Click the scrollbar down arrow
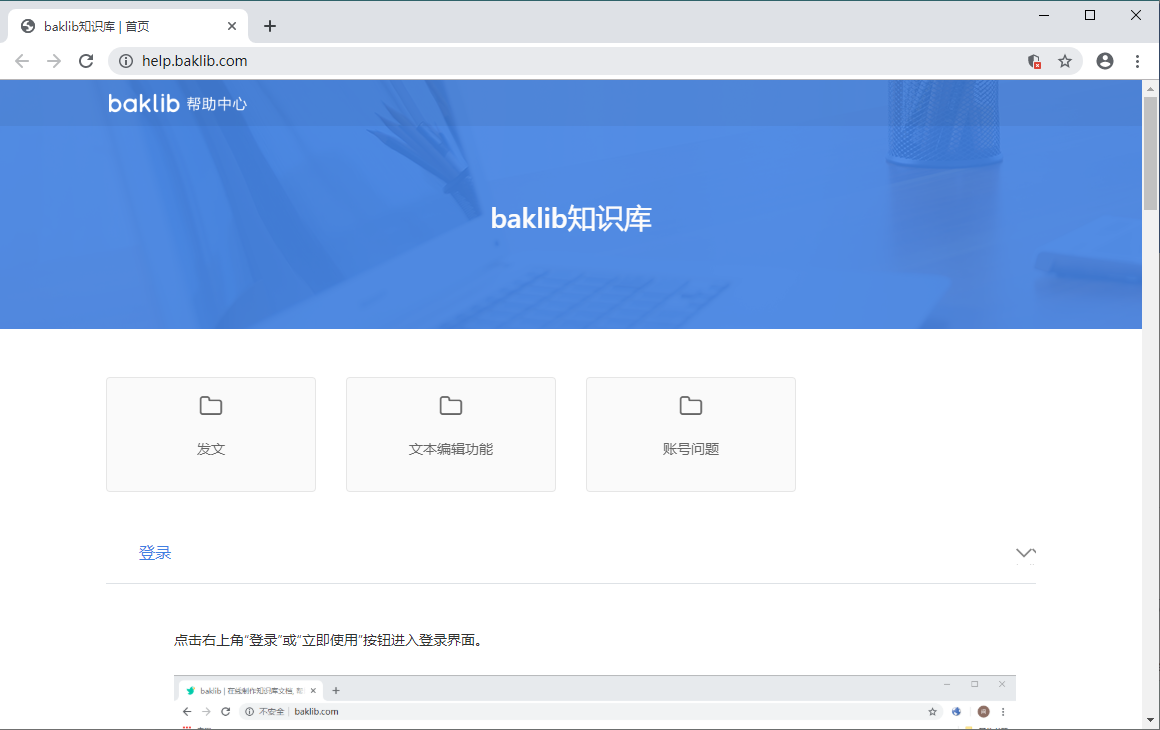 click(1150, 720)
